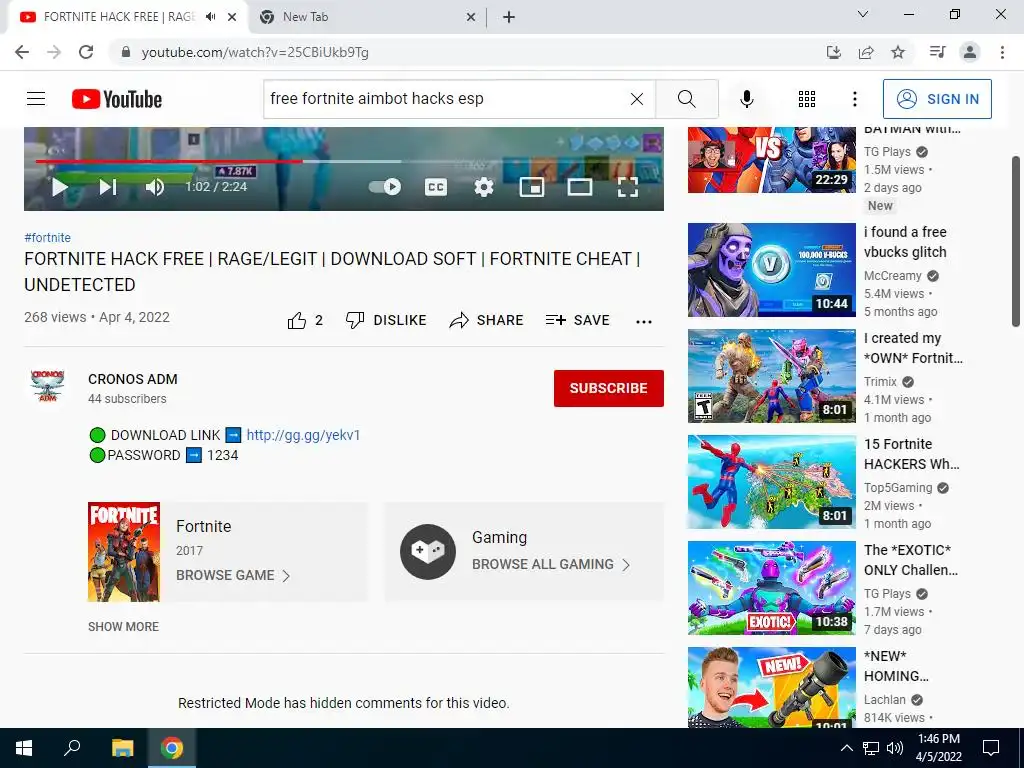Screen dimensions: 1024x768
Task: Skip to next video in player
Action: pos(108,187)
